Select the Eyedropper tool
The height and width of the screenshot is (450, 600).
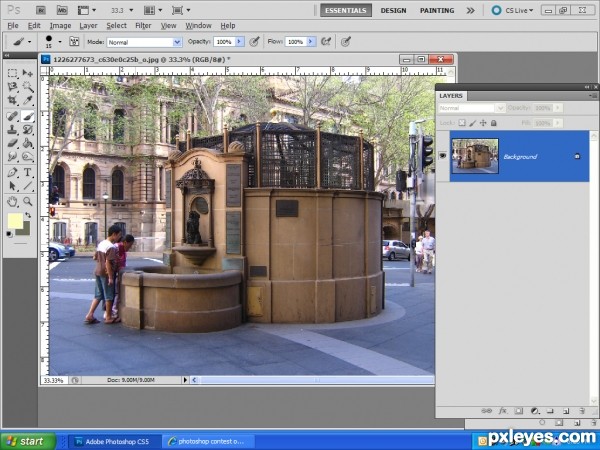[x=28, y=100]
